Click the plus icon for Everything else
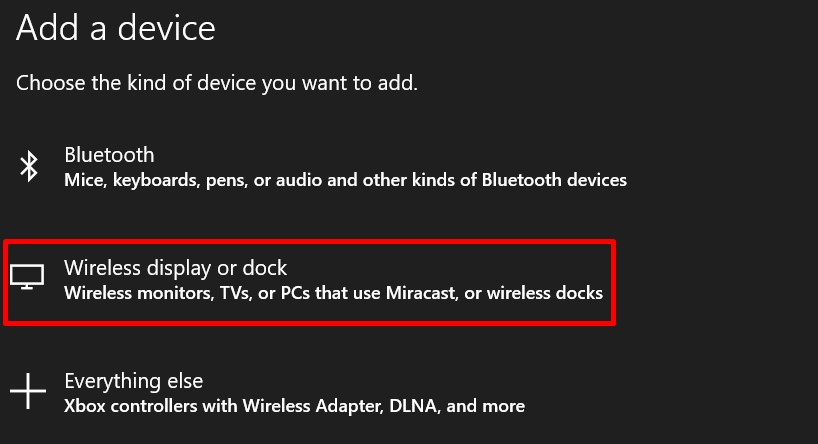Image resolution: width=818 pixels, height=444 pixels. click(29, 391)
